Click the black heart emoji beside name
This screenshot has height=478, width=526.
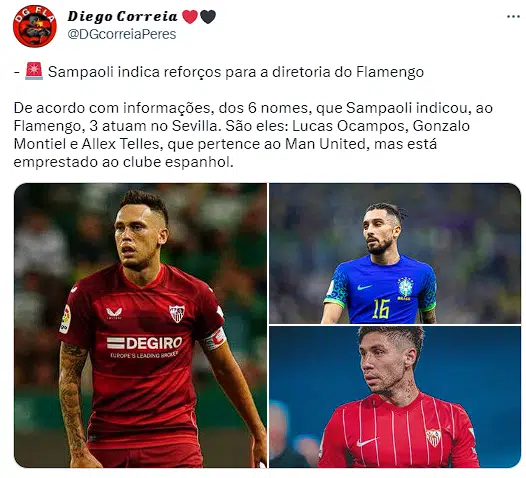(x=208, y=17)
